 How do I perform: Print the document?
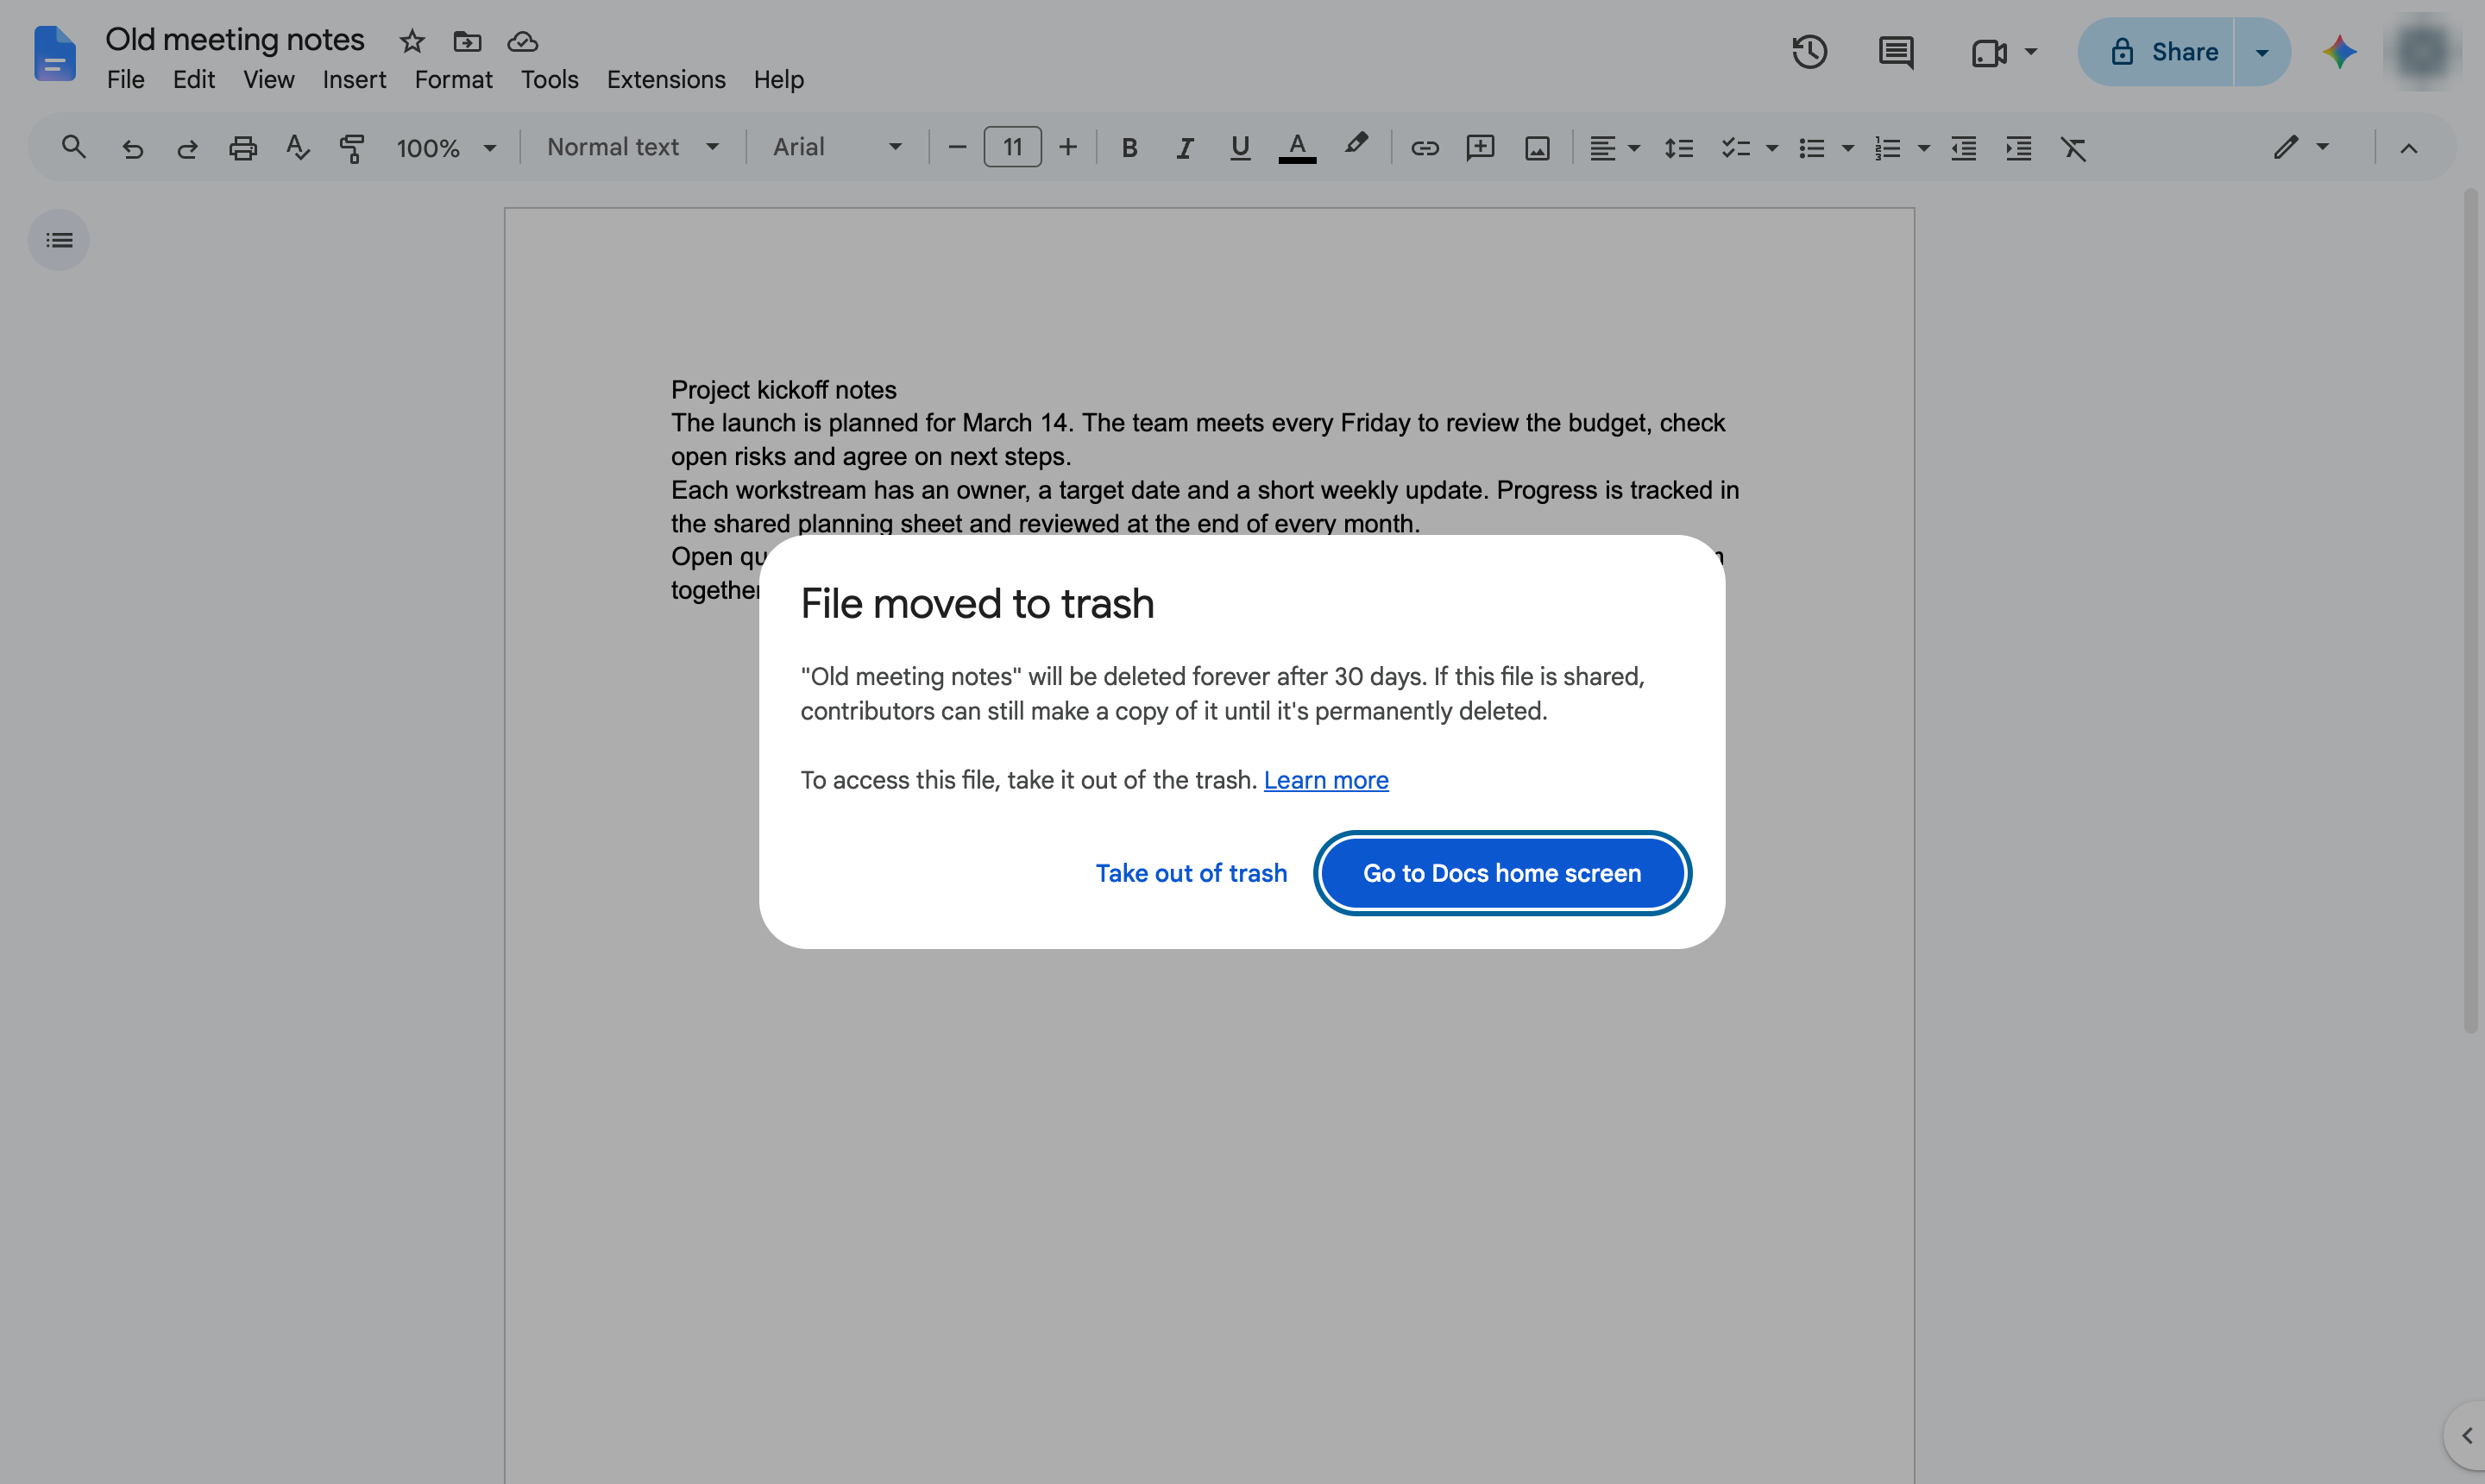[243, 148]
